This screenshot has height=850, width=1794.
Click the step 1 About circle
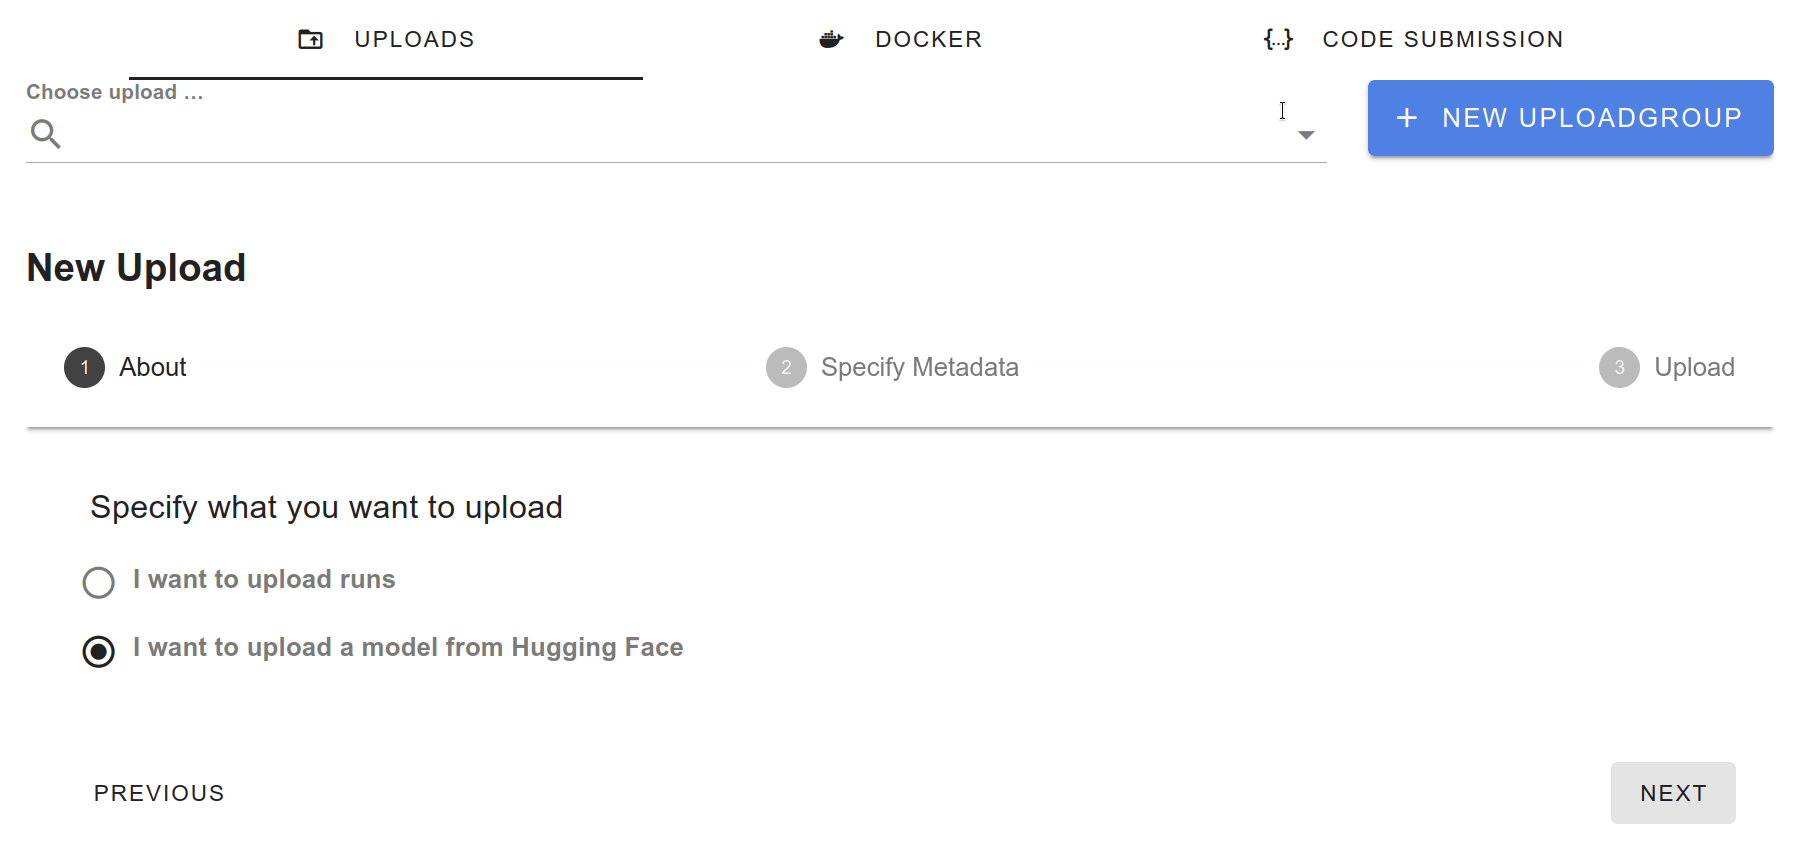pyautogui.click(x=85, y=368)
